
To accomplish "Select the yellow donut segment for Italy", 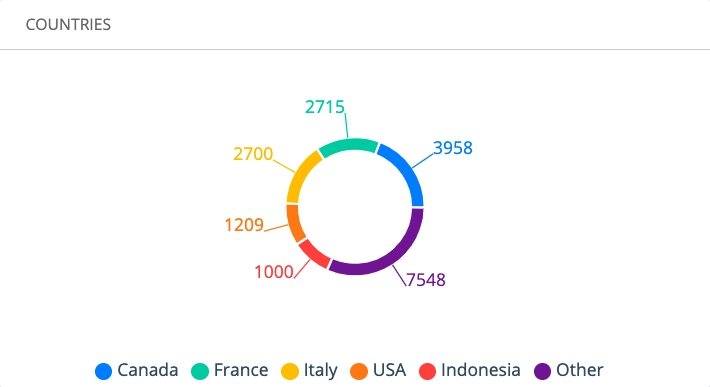I will pos(299,175).
